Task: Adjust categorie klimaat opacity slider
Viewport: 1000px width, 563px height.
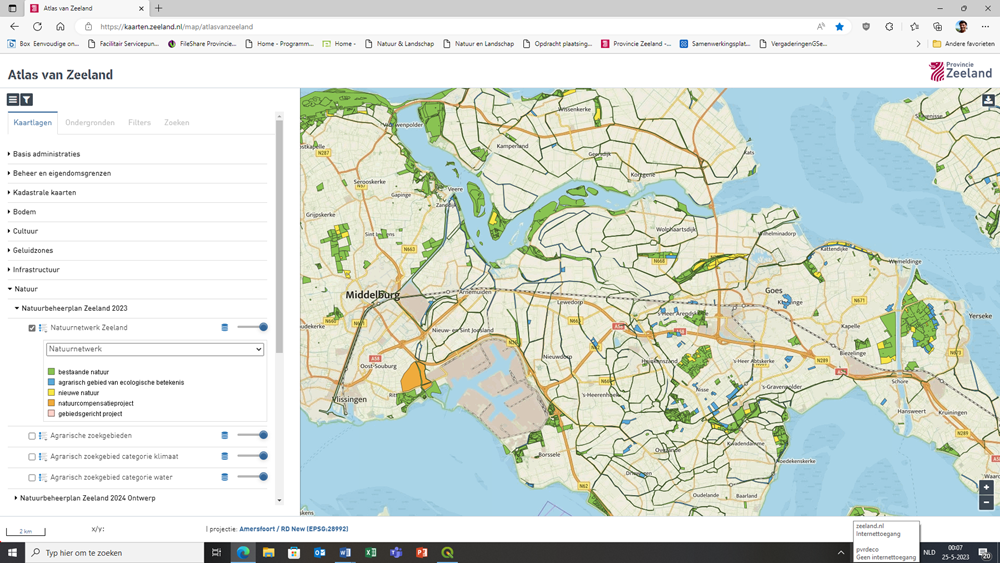Action: coord(253,456)
